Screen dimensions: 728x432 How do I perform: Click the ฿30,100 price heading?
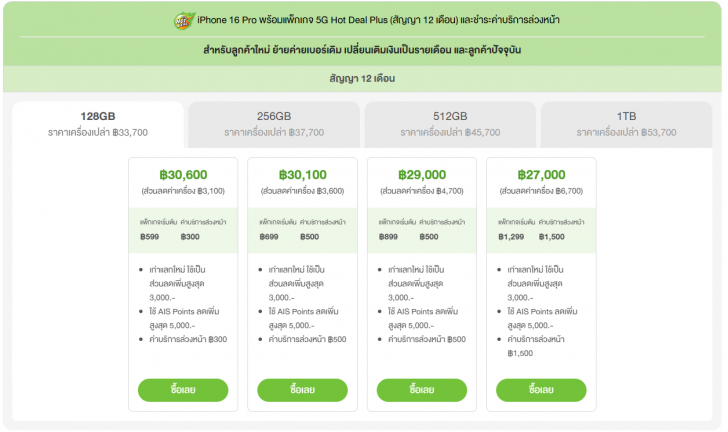[303, 174]
